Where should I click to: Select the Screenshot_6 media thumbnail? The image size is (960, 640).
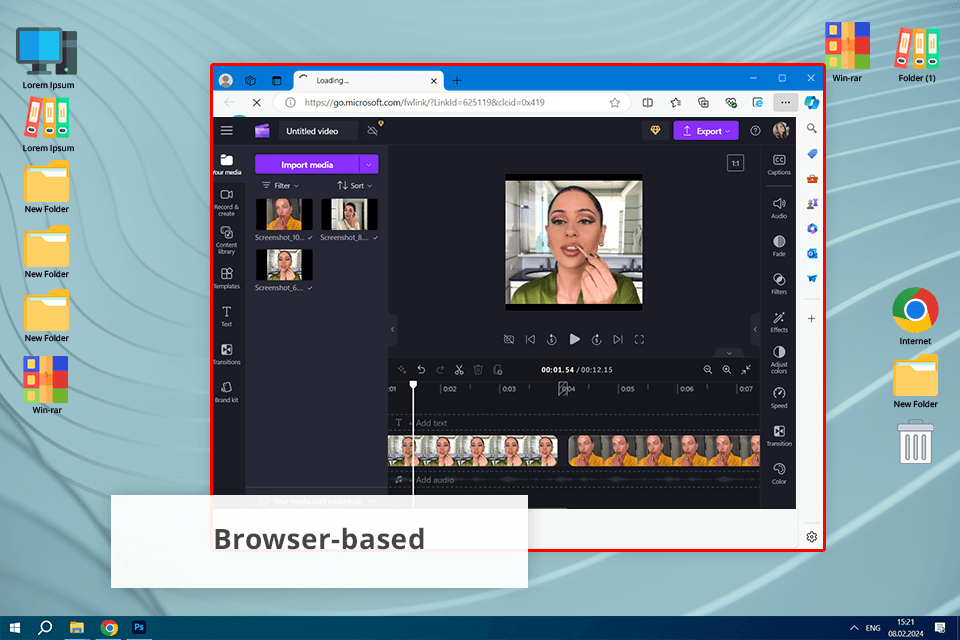[284, 265]
